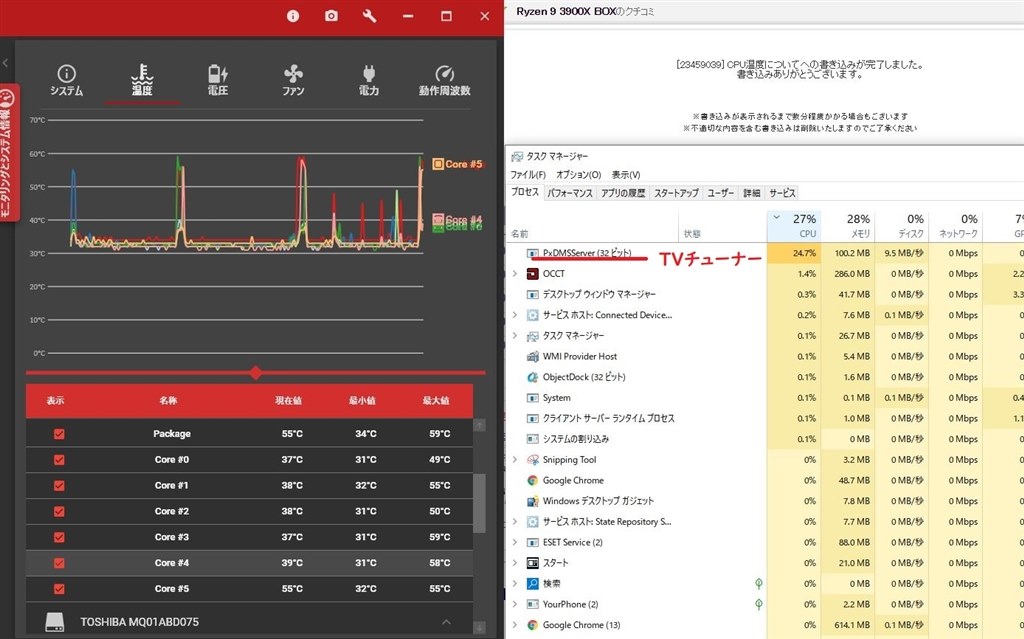Click the ObjectDock (32 ビット) process icon
Screen dimensions: 1024x639
click(532, 377)
